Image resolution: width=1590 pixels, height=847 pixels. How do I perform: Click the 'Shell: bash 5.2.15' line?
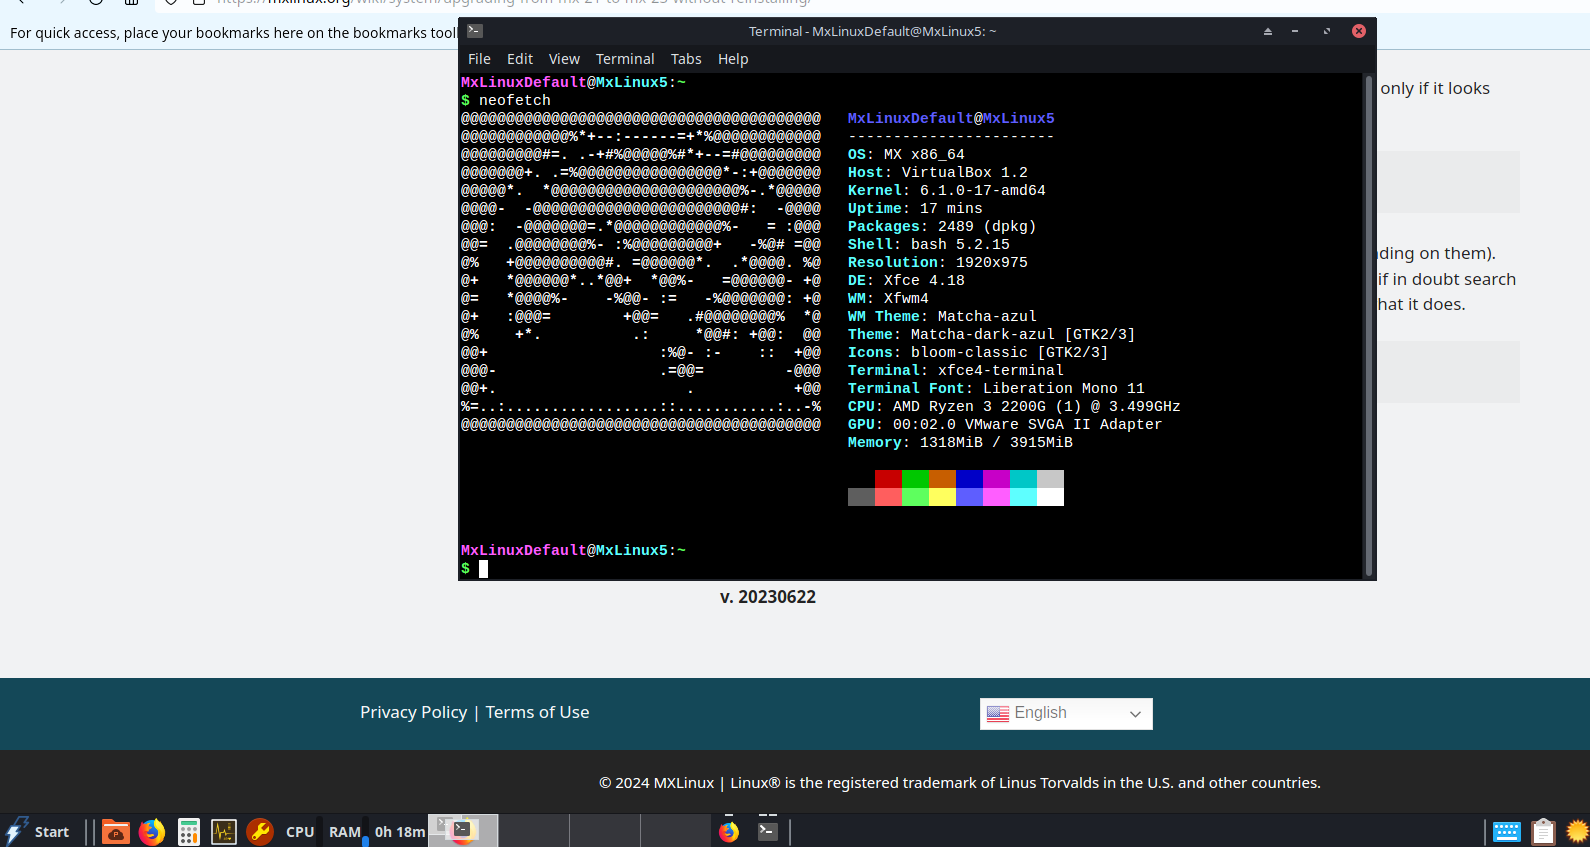pyautogui.click(x=929, y=244)
